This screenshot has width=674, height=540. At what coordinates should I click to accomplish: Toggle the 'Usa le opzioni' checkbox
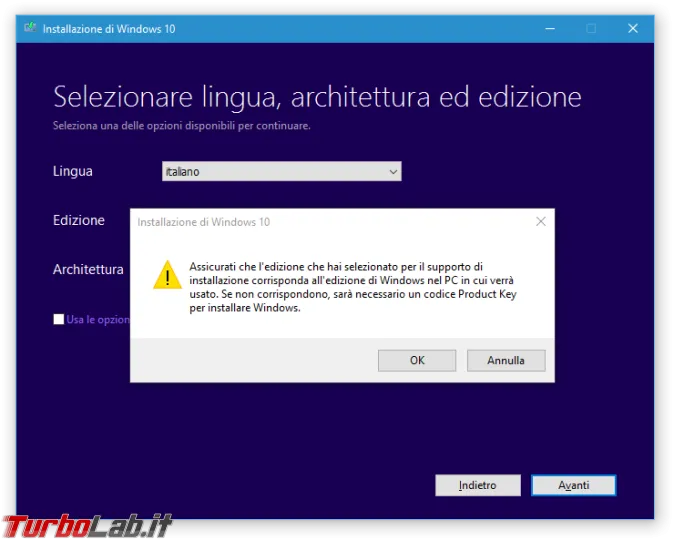[59, 319]
